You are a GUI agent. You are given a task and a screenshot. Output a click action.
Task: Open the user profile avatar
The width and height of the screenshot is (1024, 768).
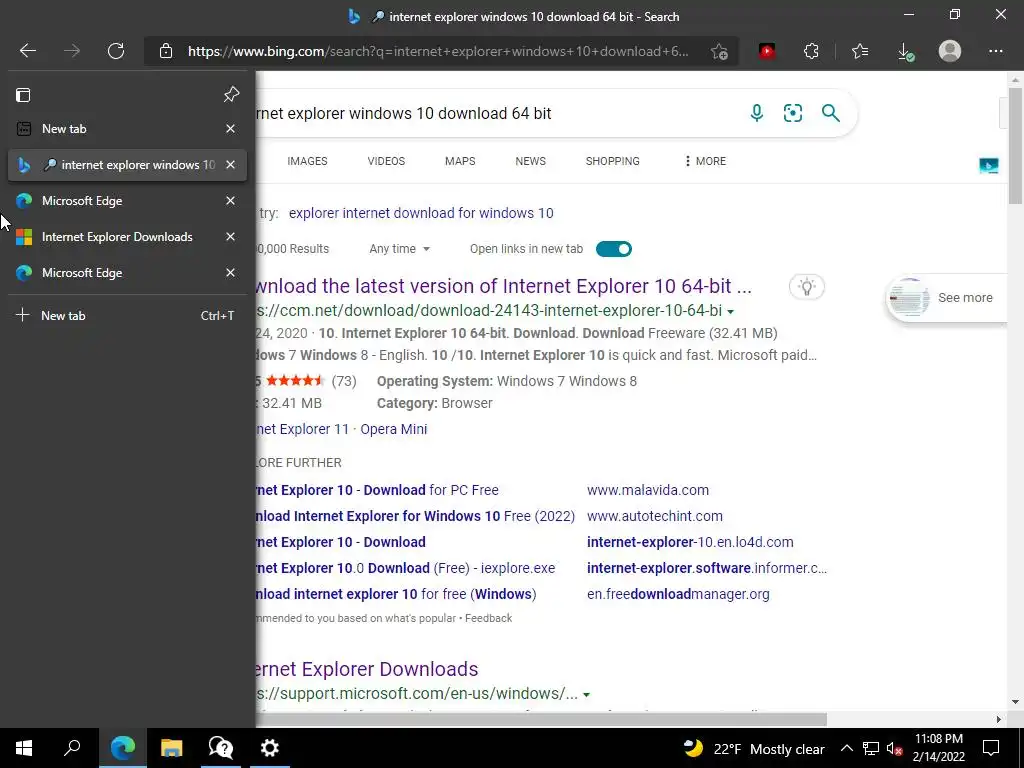(950, 51)
